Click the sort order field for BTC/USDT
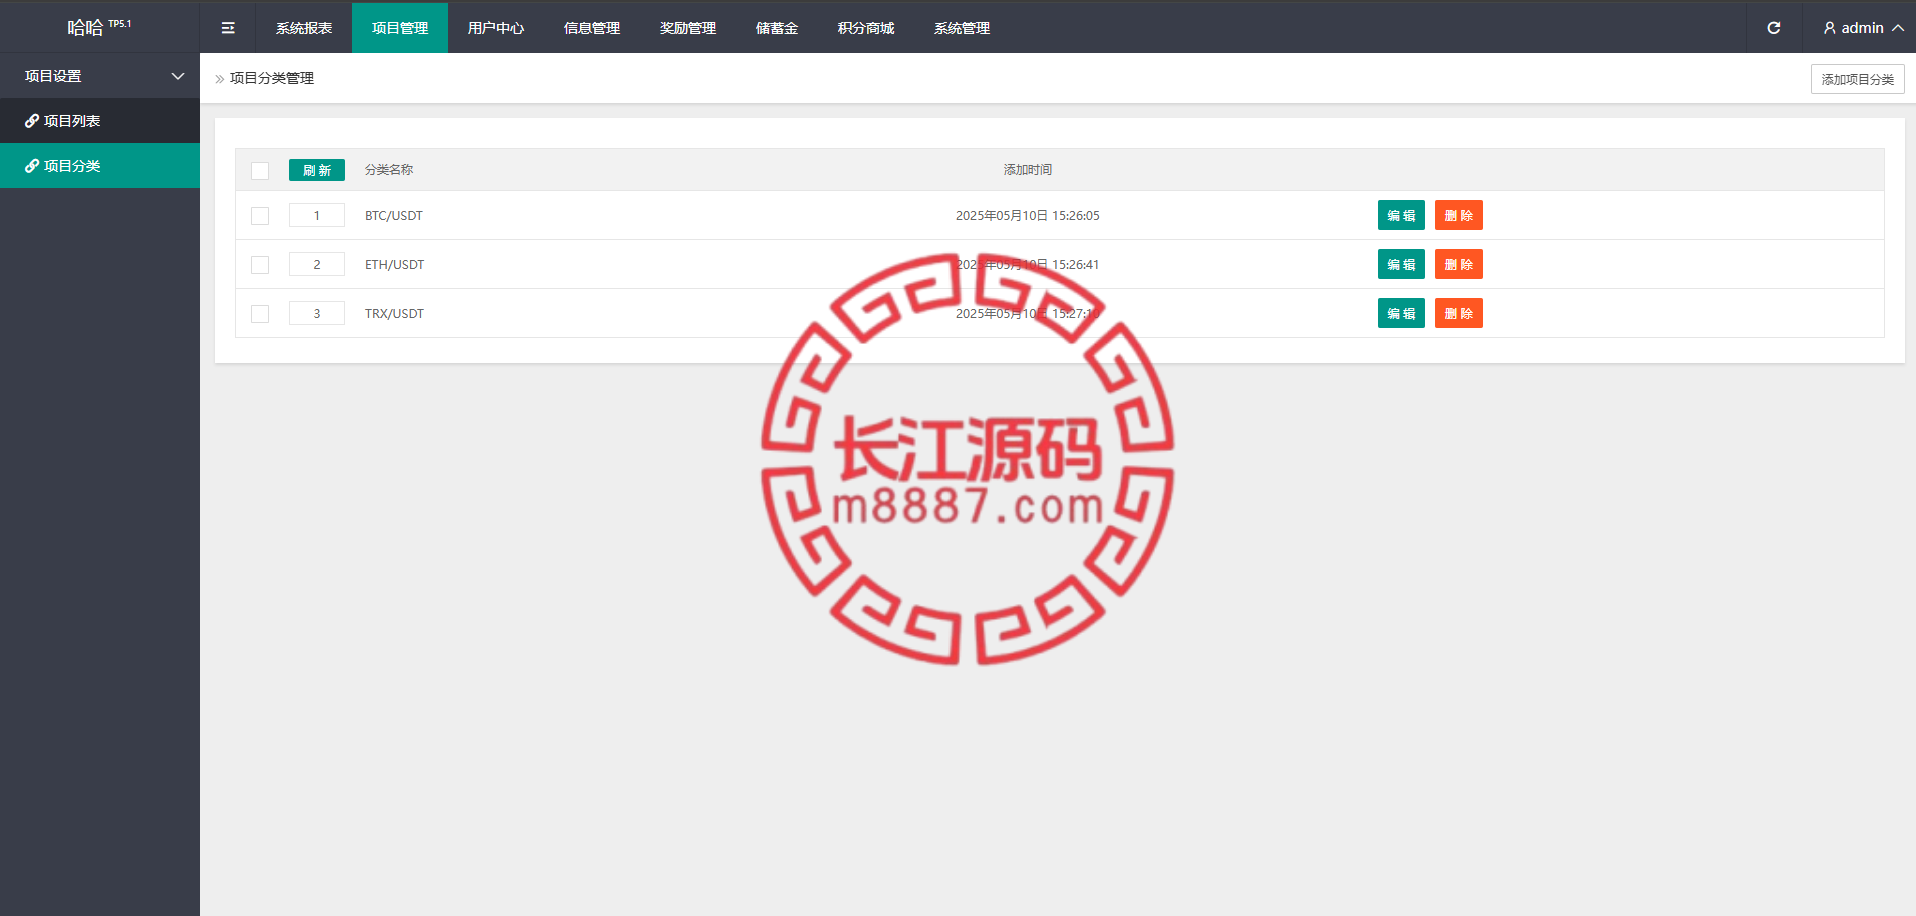Viewport: 1916px width, 916px height. coord(317,215)
